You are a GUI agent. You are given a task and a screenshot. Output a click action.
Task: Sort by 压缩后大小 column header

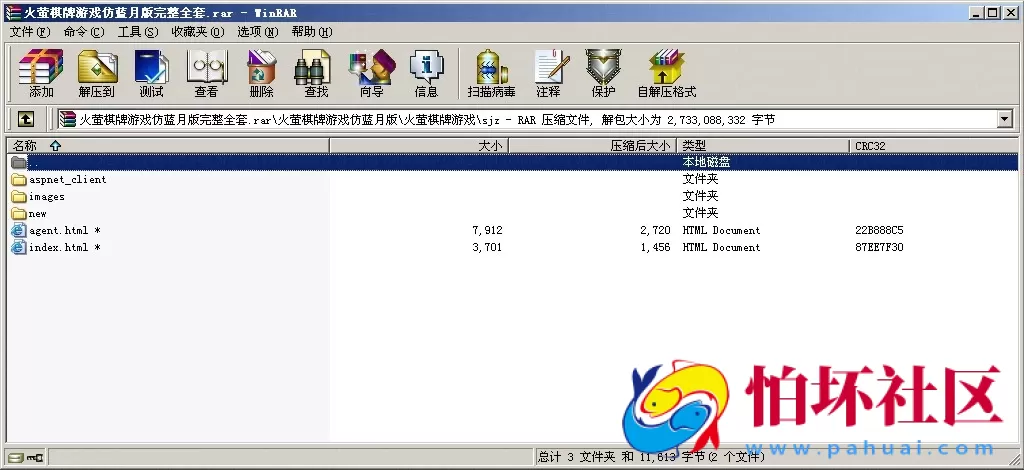click(x=592, y=146)
